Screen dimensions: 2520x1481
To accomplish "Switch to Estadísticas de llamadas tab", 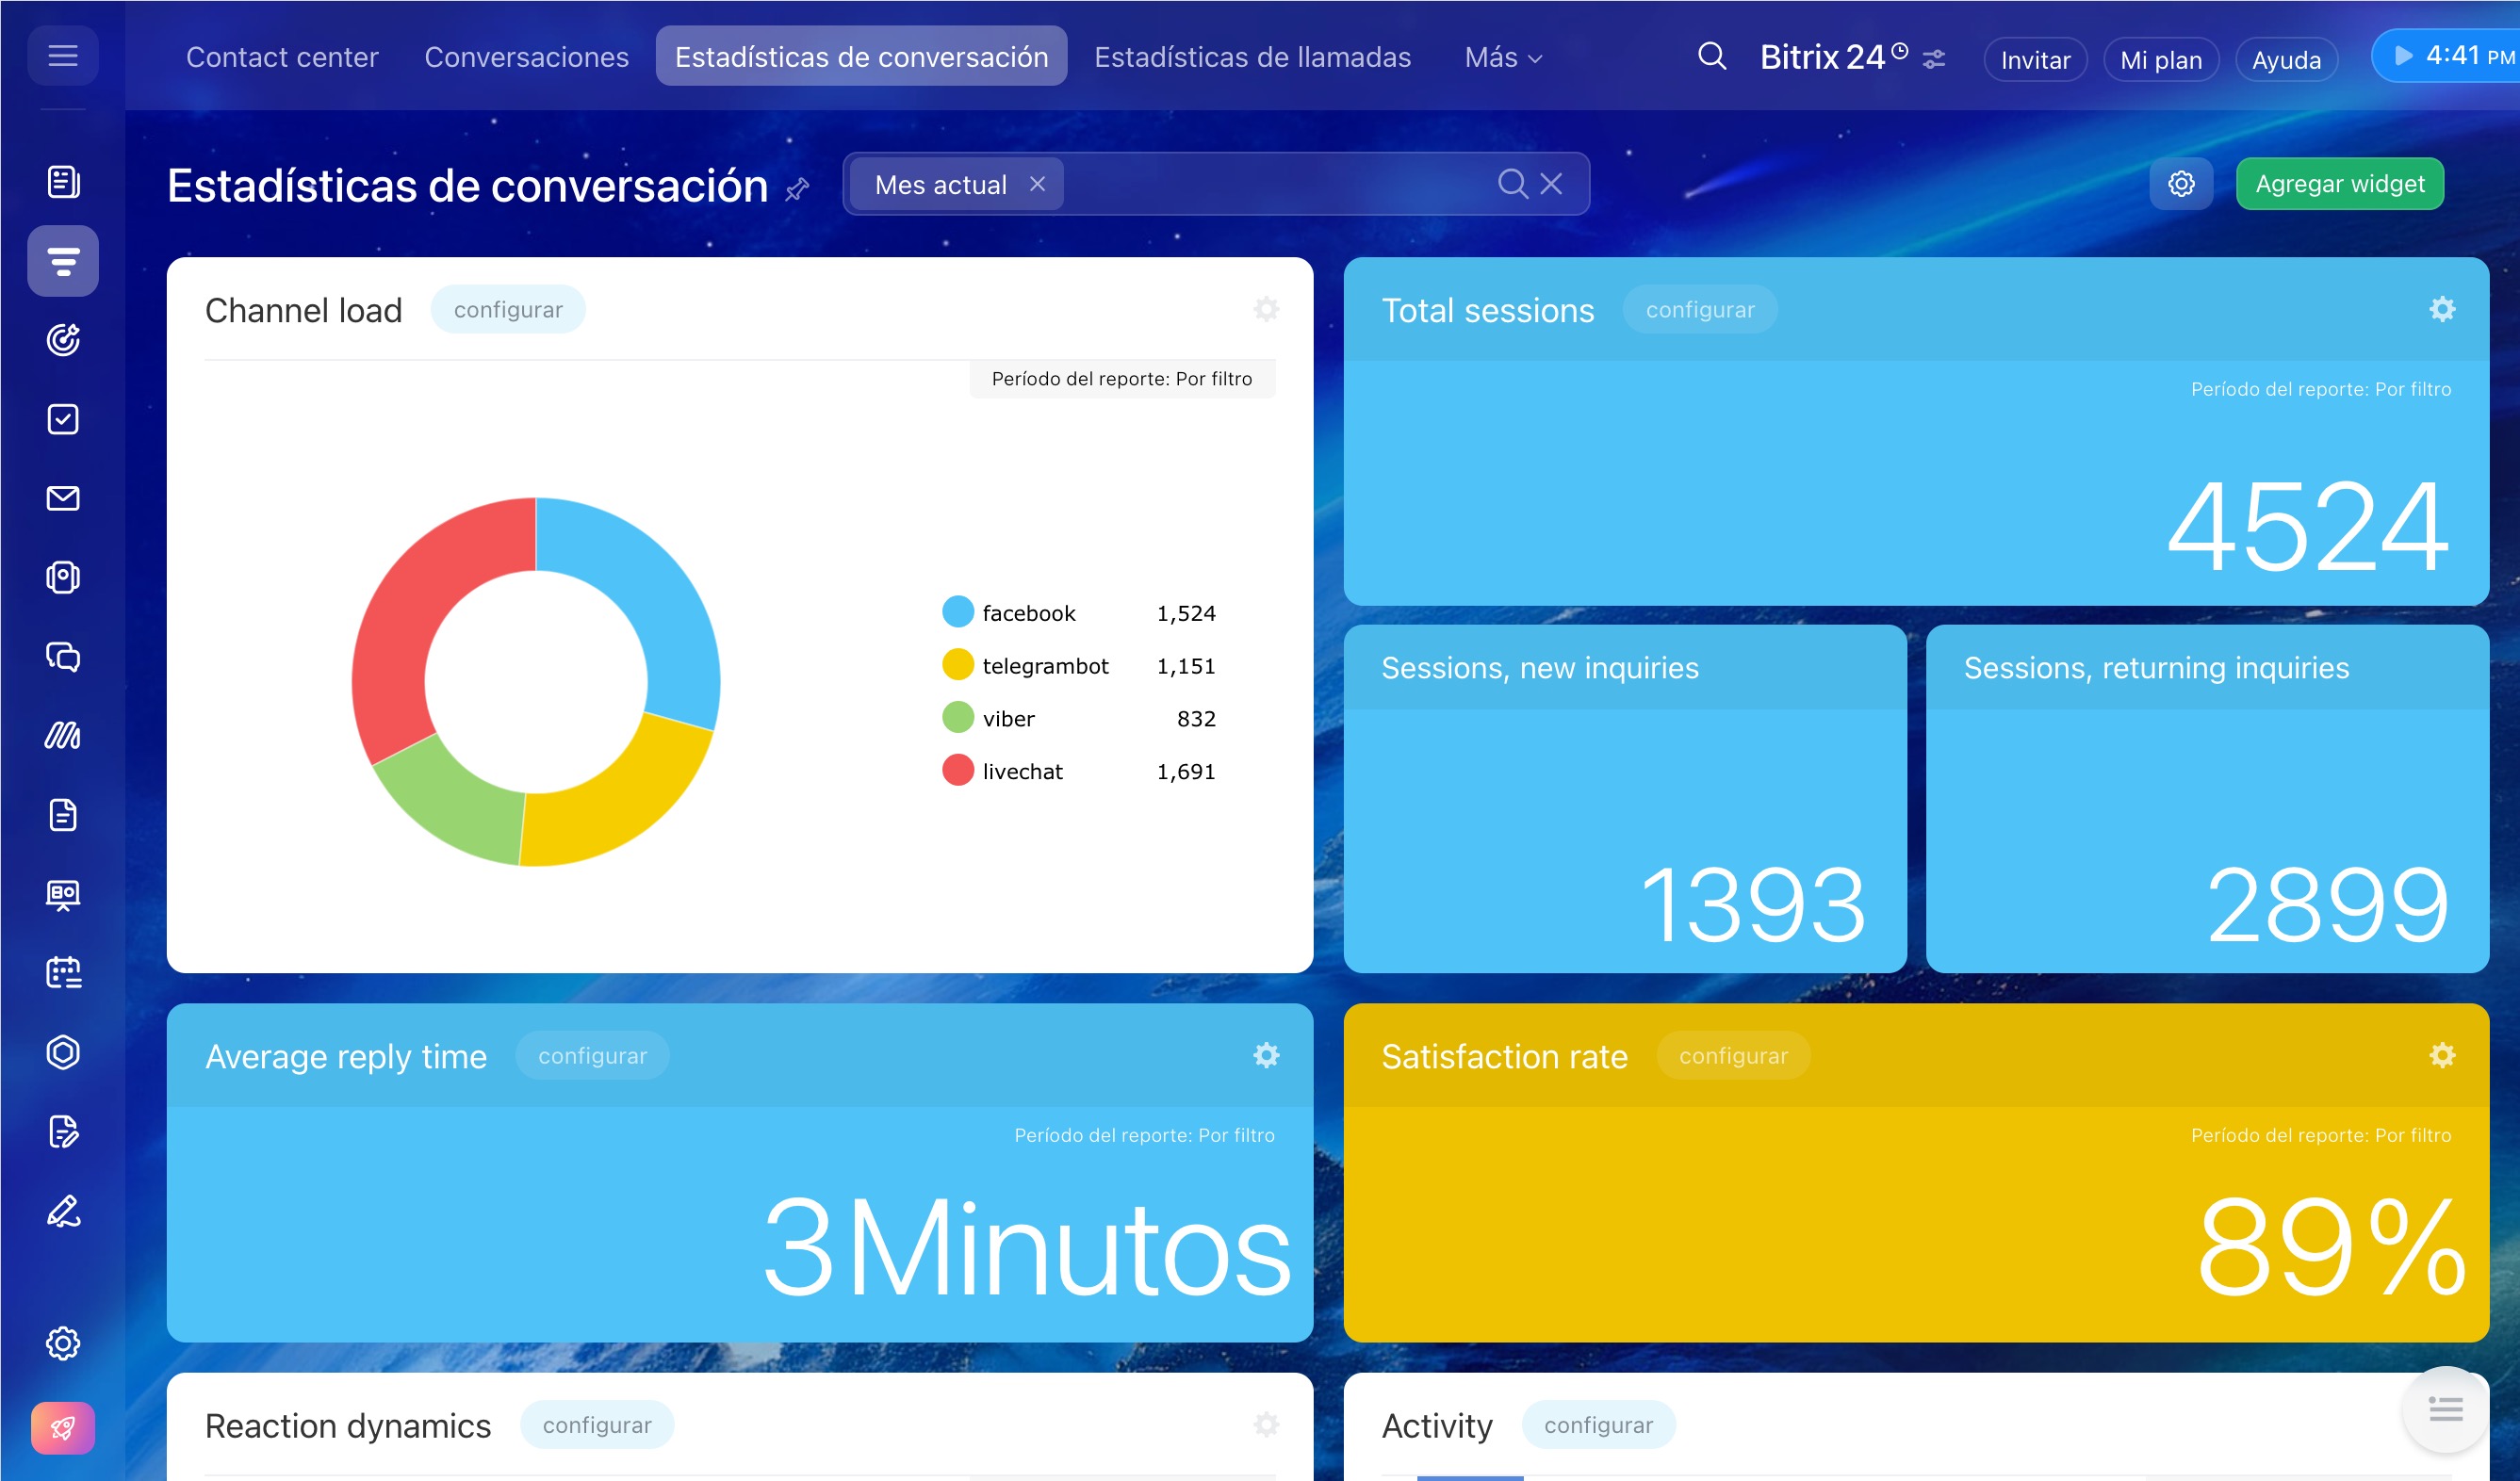I will click(x=1252, y=57).
